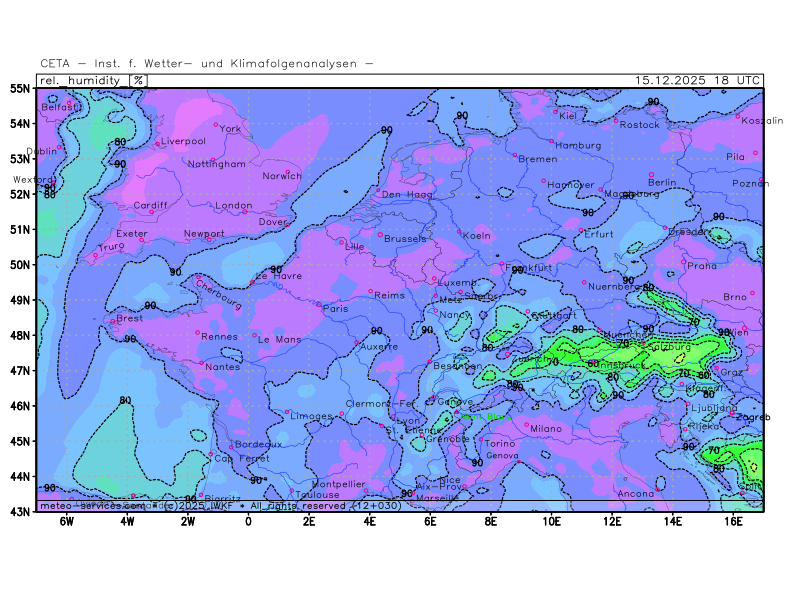
Task: Select the Limoges city label
Action: click(313, 416)
